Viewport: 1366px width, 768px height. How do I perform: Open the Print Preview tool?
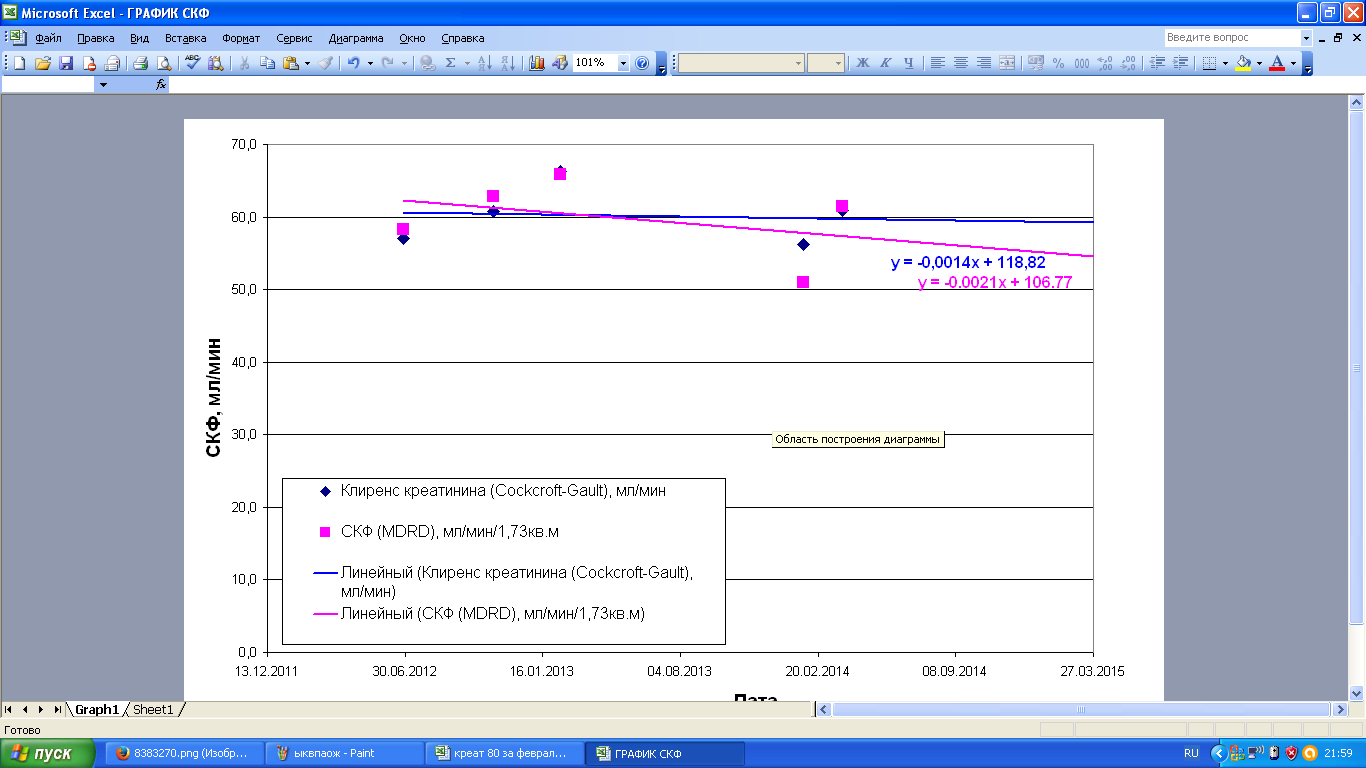[163, 63]
